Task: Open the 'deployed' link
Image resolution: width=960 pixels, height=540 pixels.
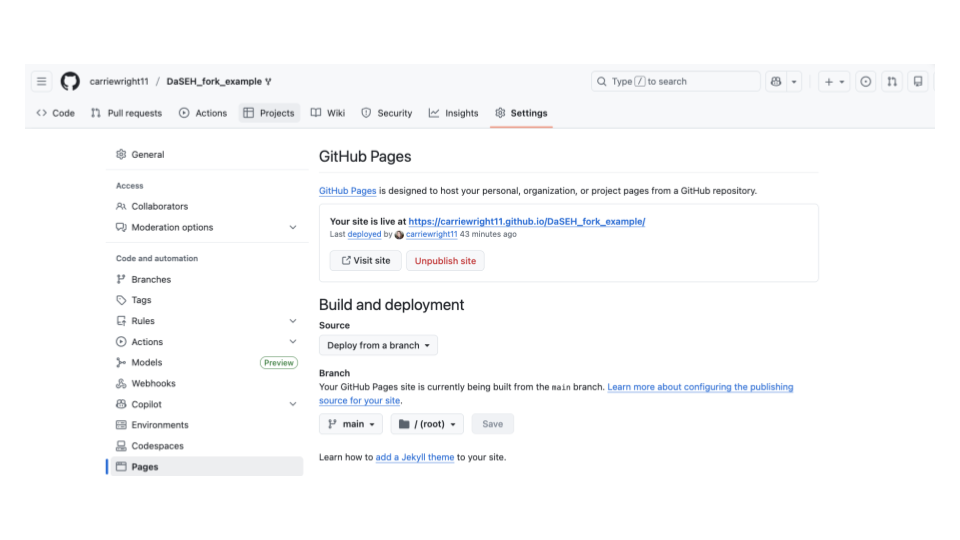Action: 364,234
